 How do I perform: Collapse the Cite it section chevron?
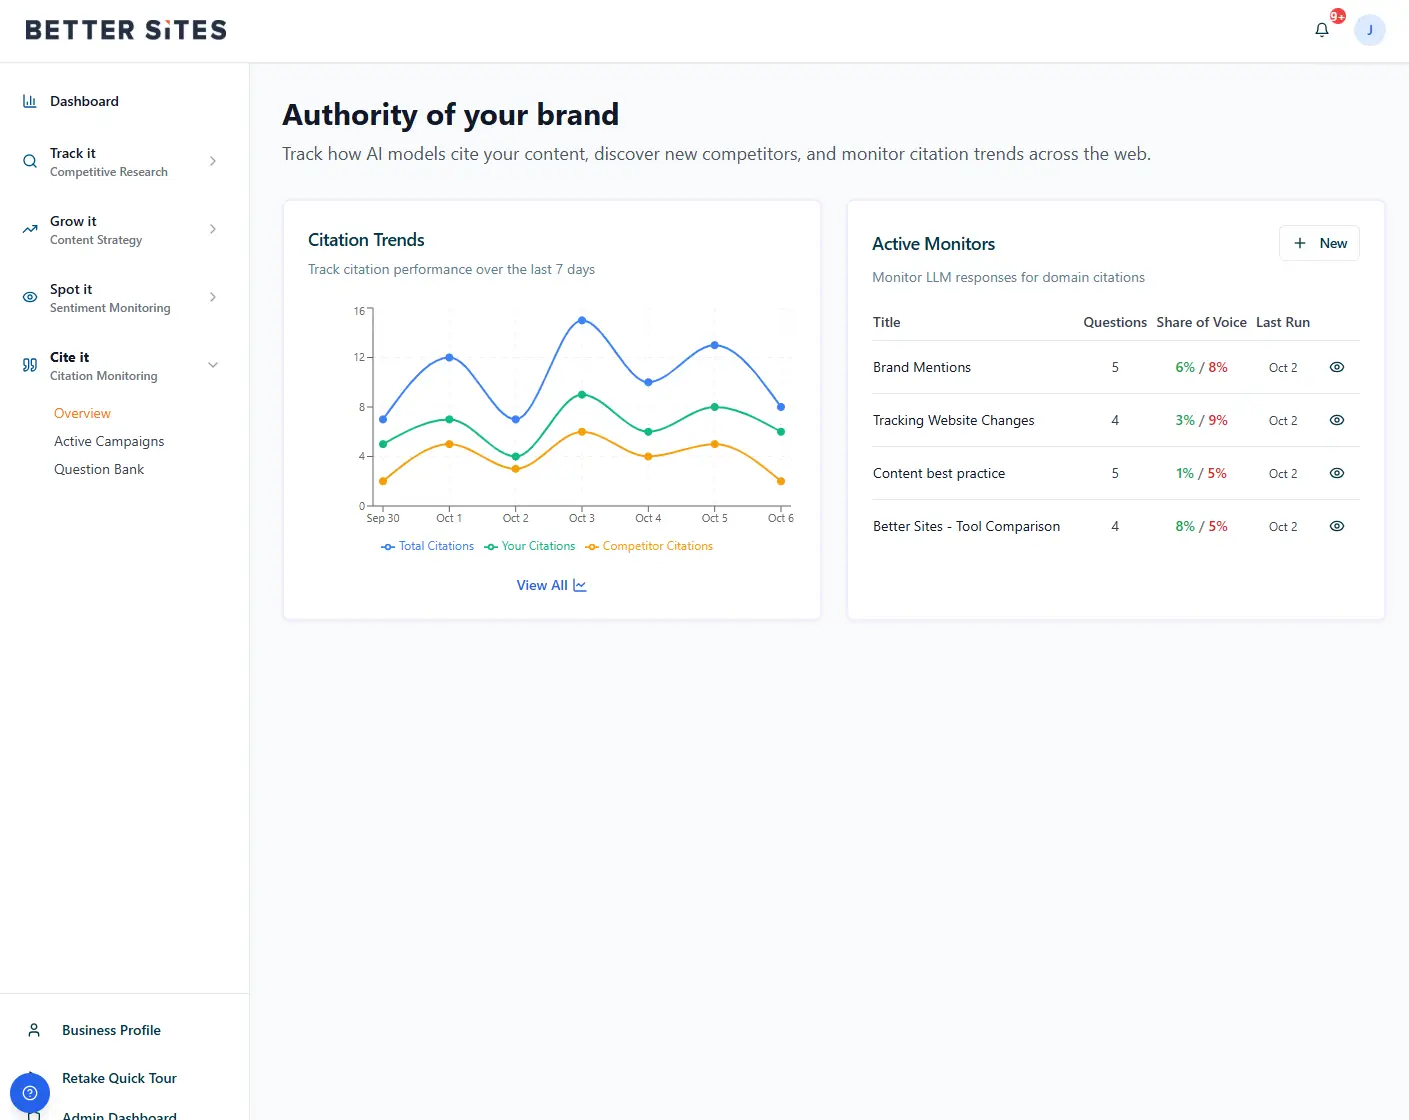pyautogui.click(x=212, y=365)
